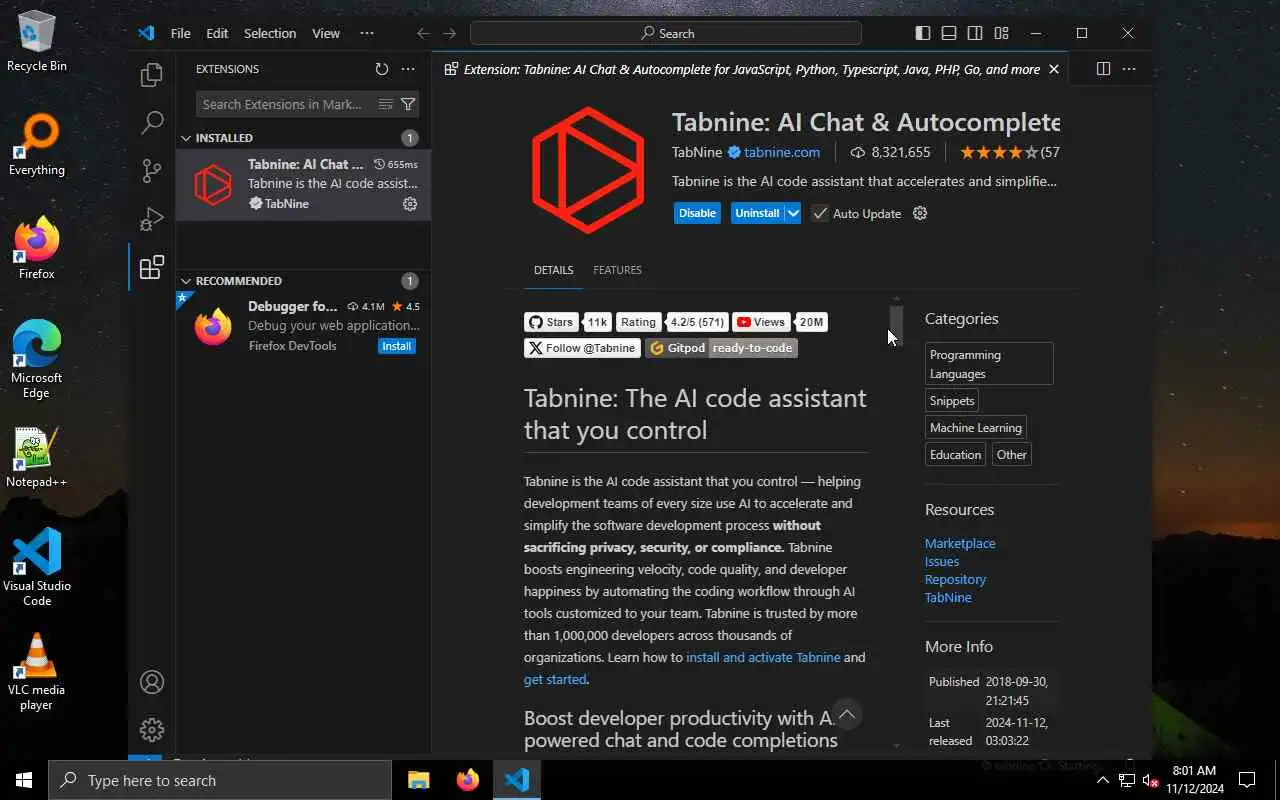Viewport: 1280px width, 800px height.
Task: Click the GitHub Stars 11k badge
Action: click(568, 322)
